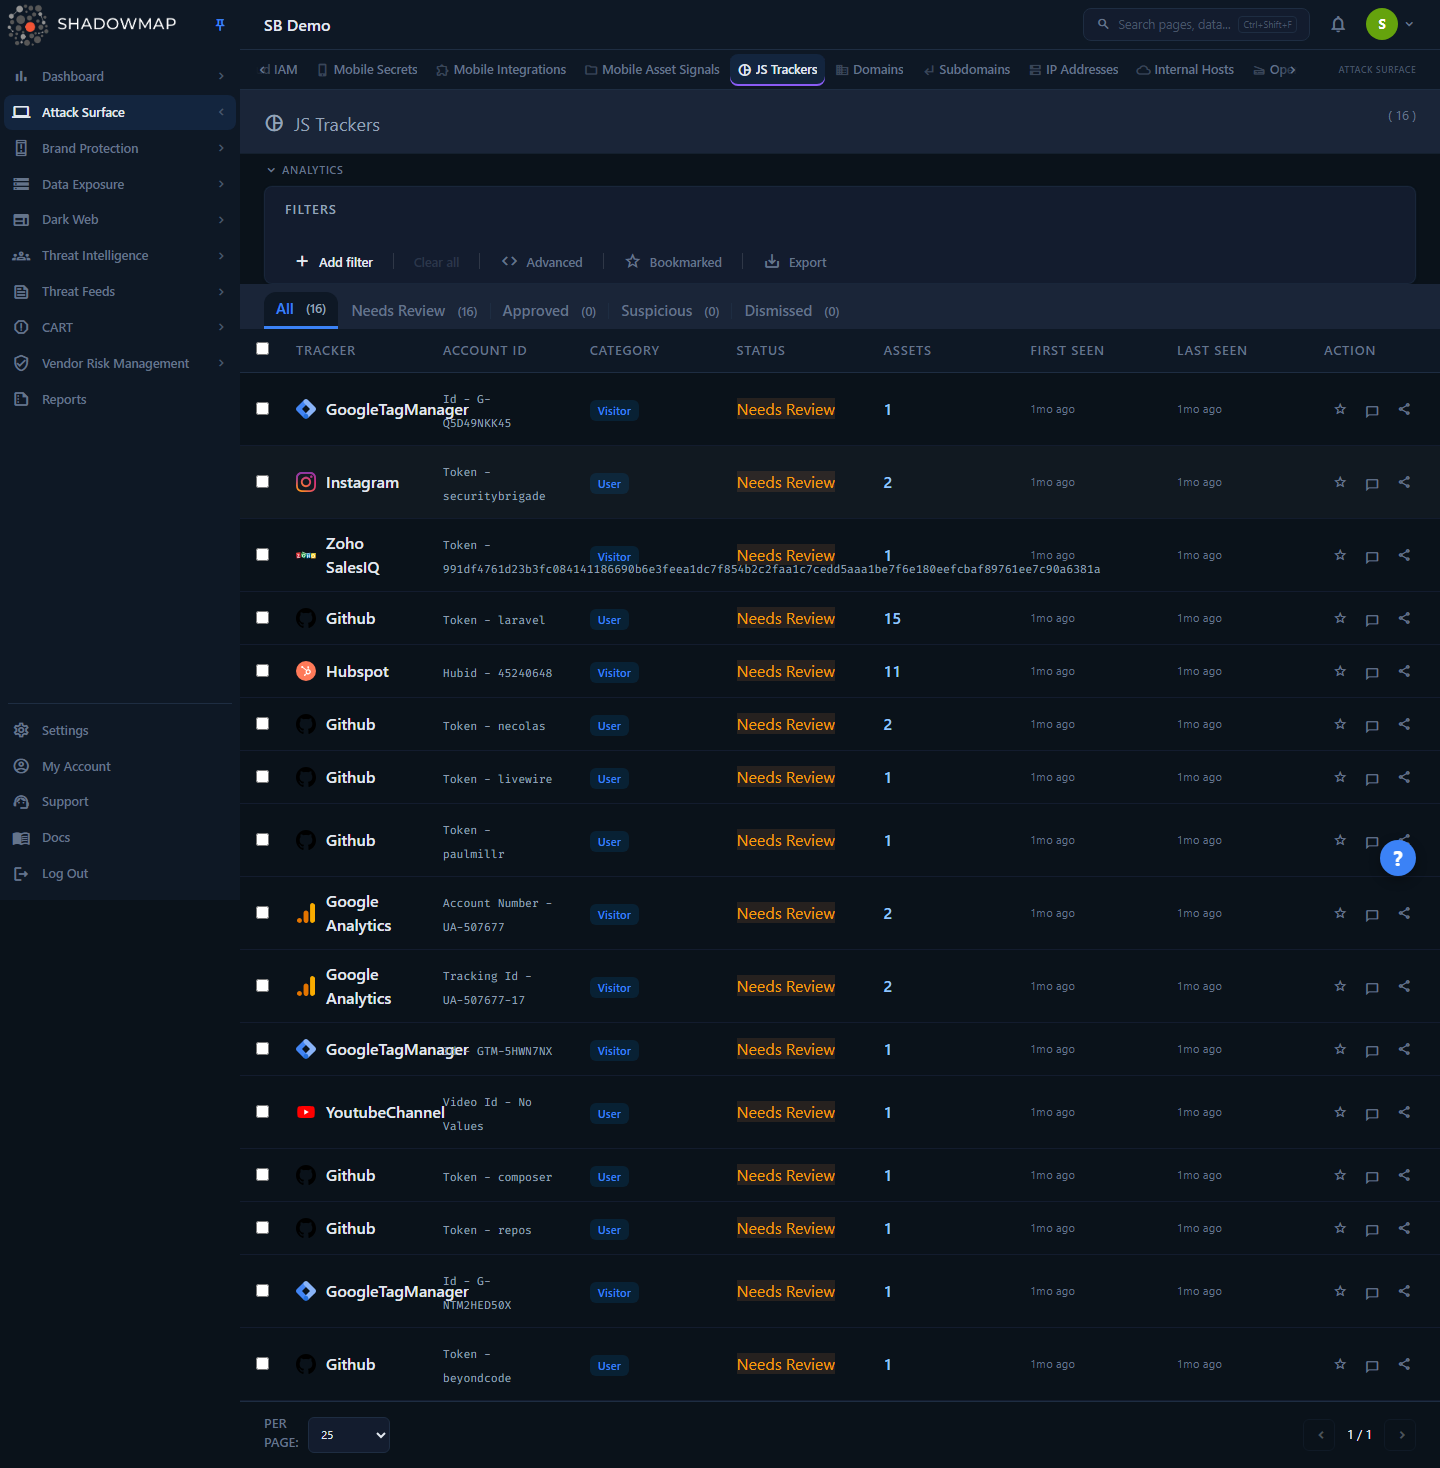This screenshot has height=1468, width=1440.
Task: Switch to the Domains tab
Action: tap(870, 70)
